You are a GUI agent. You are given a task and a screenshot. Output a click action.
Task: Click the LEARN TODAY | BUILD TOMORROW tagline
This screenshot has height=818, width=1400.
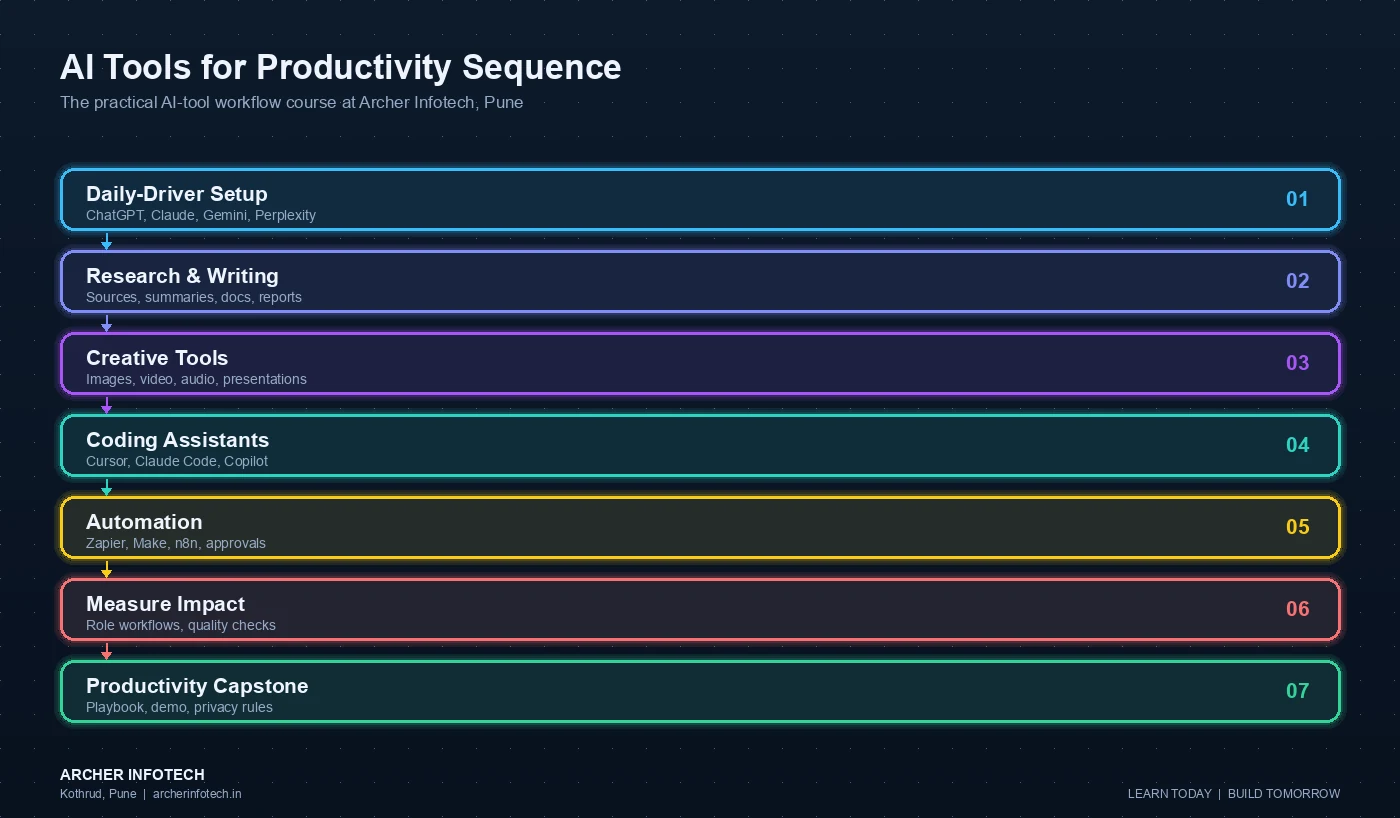(x=1234, y=794)
